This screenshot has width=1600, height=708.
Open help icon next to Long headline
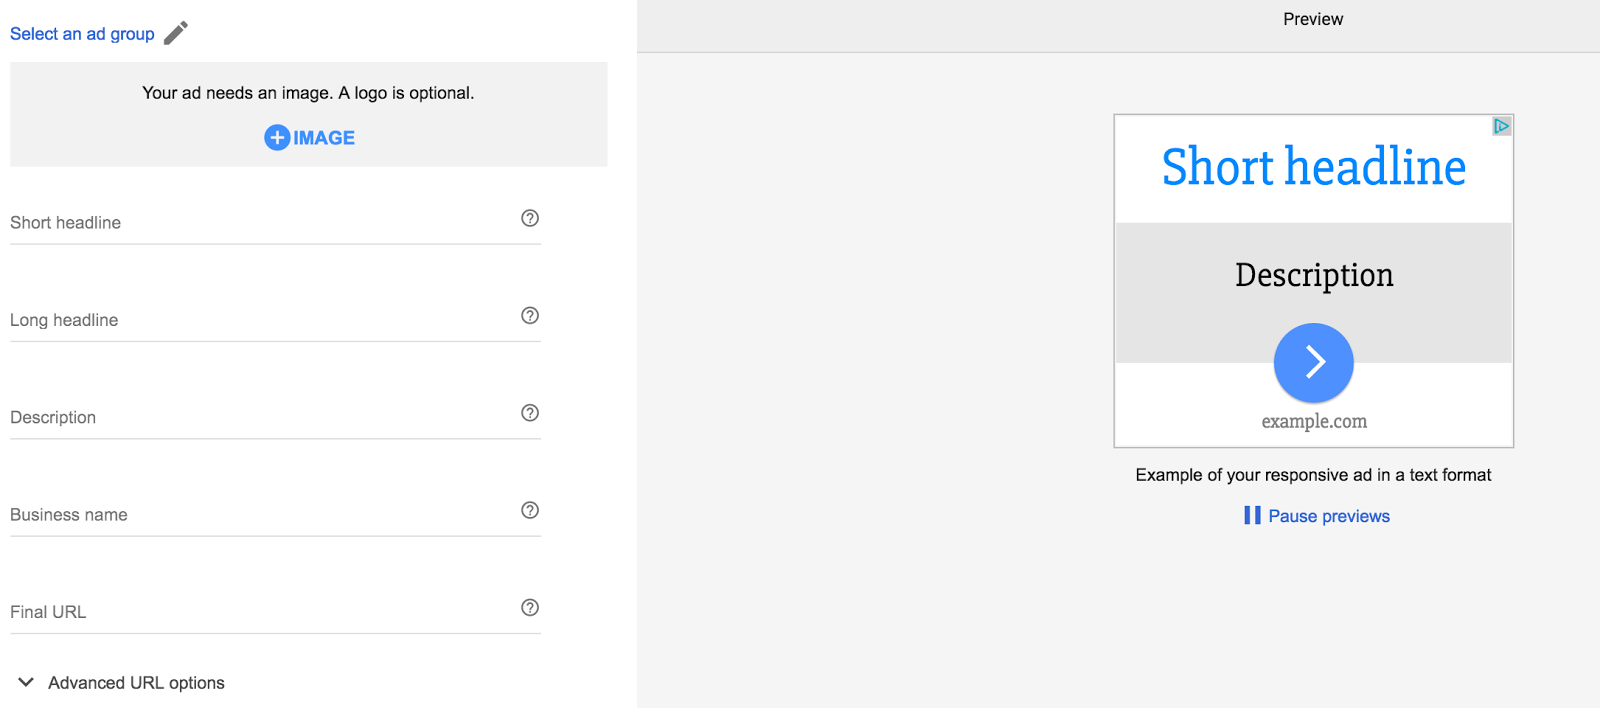(x=530, y=315)
